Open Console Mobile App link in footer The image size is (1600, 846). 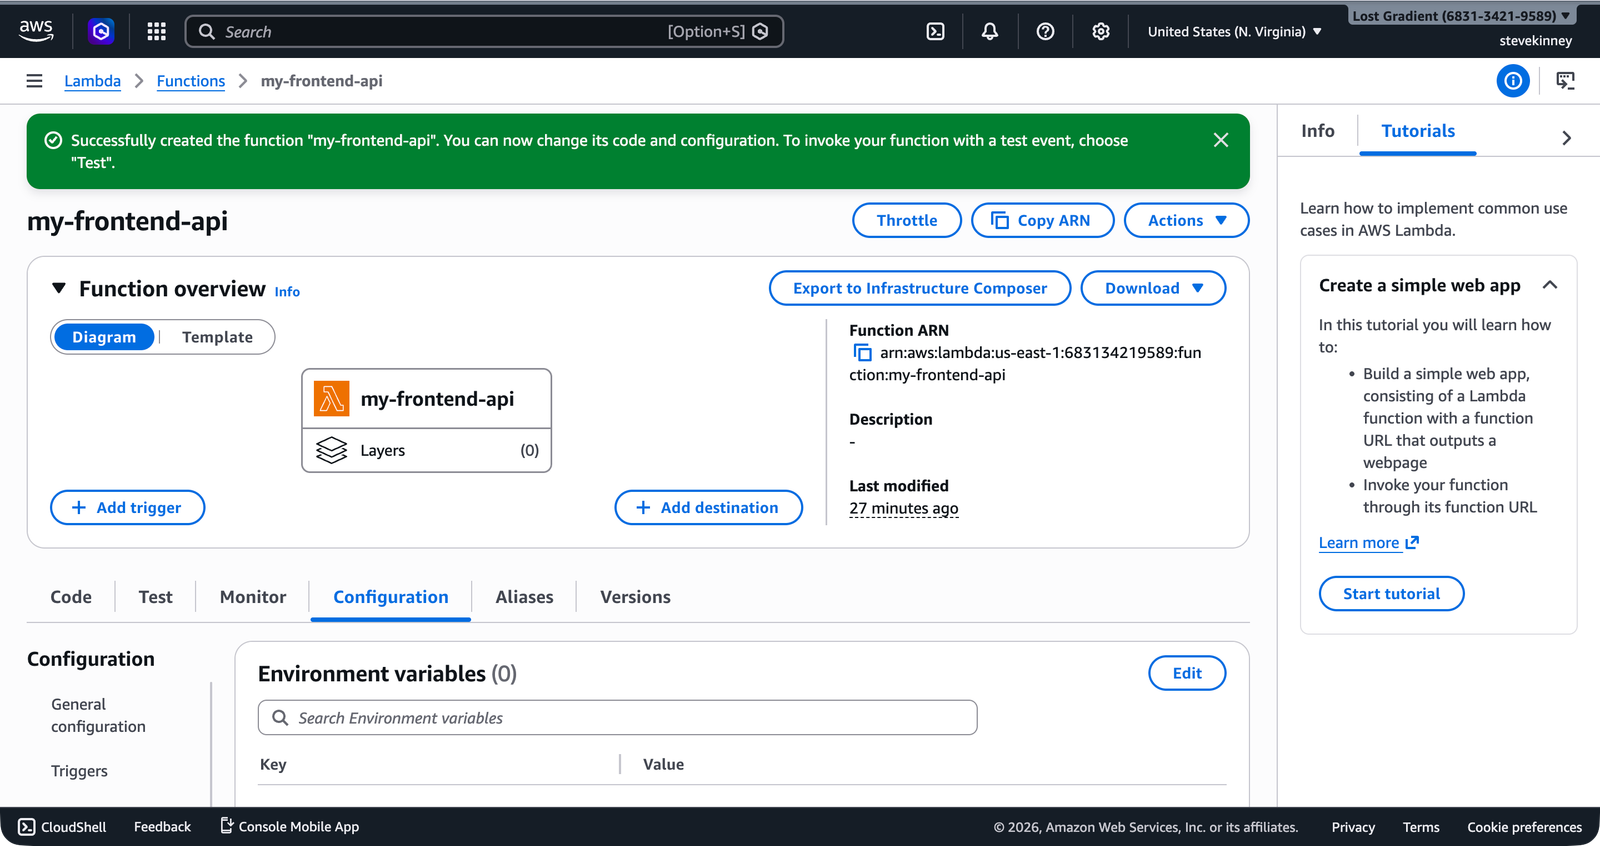(289, 827)
